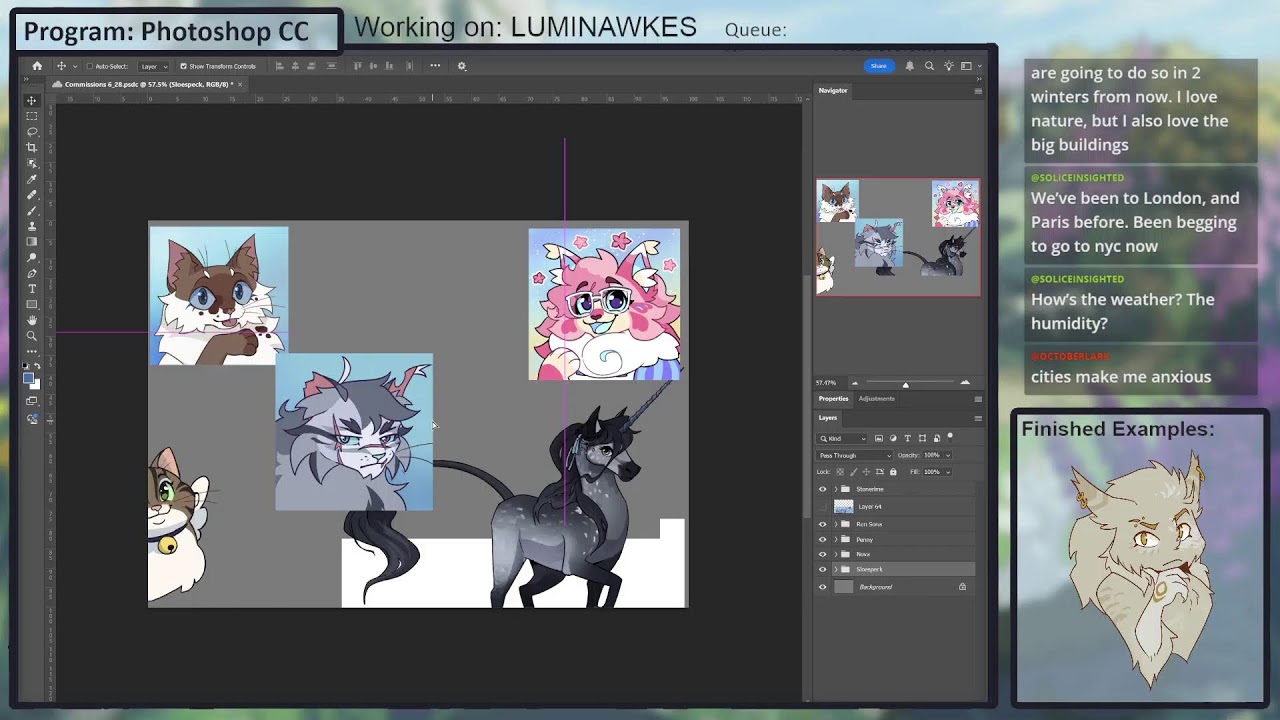Click the search magnifier near Share

929,66
